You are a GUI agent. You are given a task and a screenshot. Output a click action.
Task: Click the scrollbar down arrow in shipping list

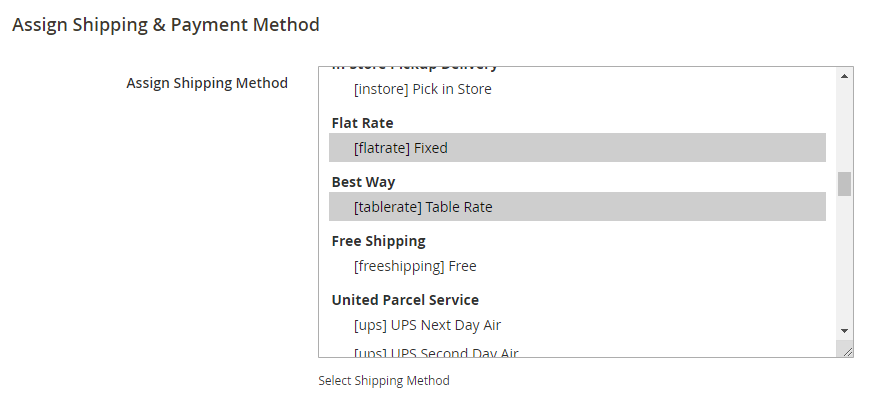pos(845,330)
